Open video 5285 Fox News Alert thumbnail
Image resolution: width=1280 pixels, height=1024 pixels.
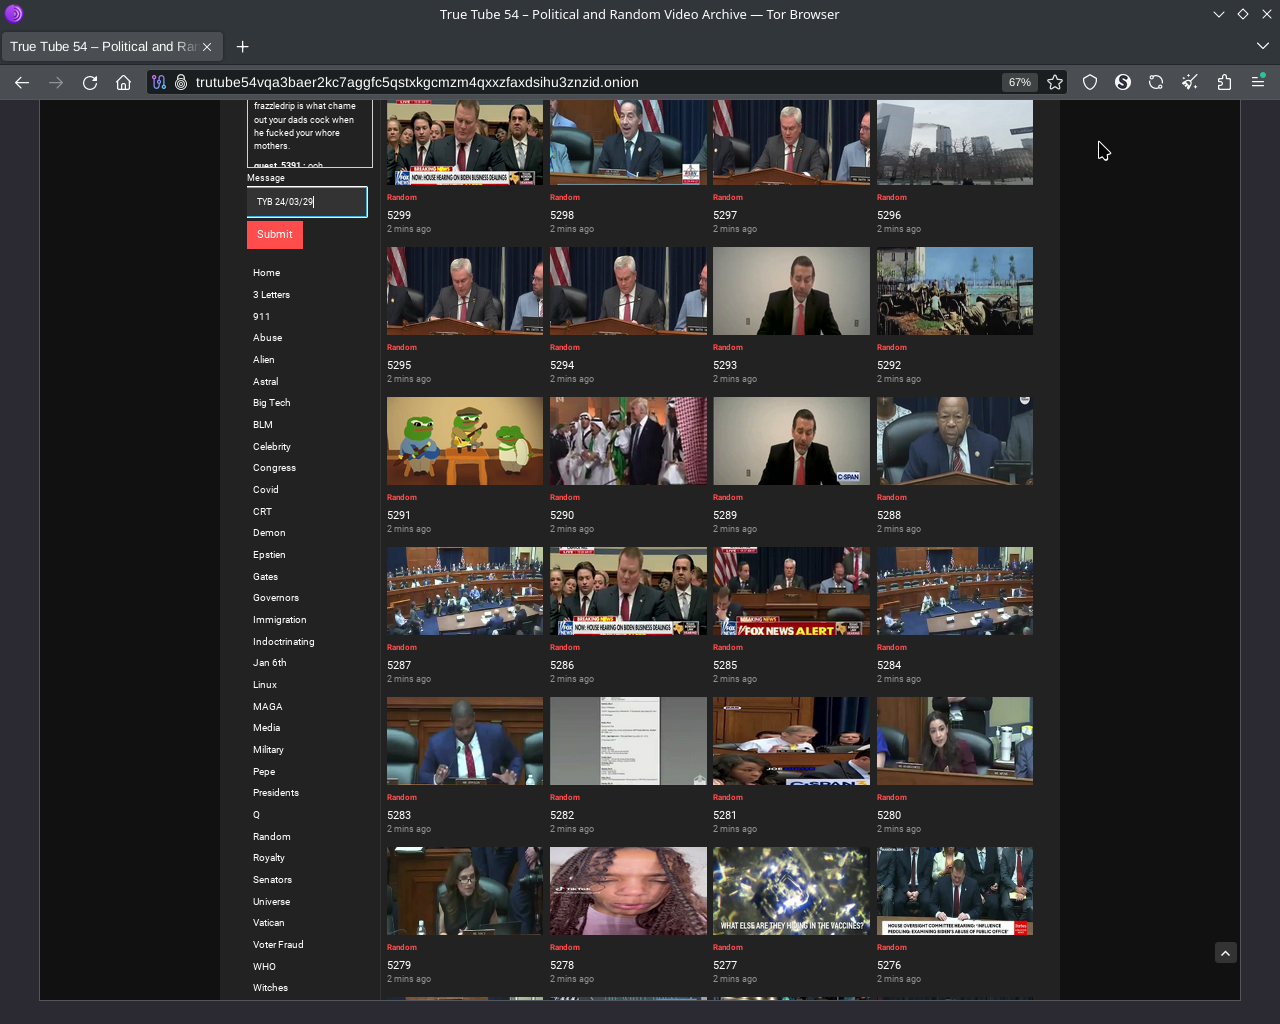(x=791, y=591)
